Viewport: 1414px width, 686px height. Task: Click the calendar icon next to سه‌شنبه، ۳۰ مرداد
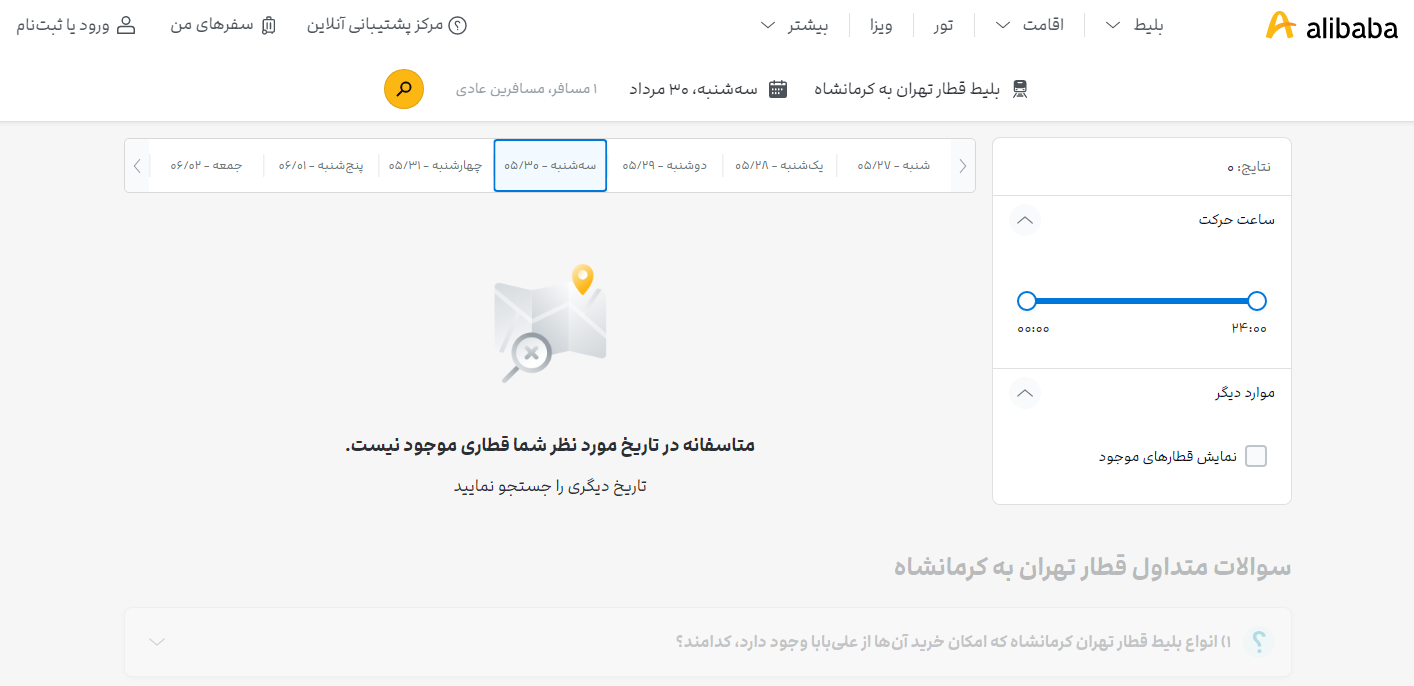click(779, 88)
